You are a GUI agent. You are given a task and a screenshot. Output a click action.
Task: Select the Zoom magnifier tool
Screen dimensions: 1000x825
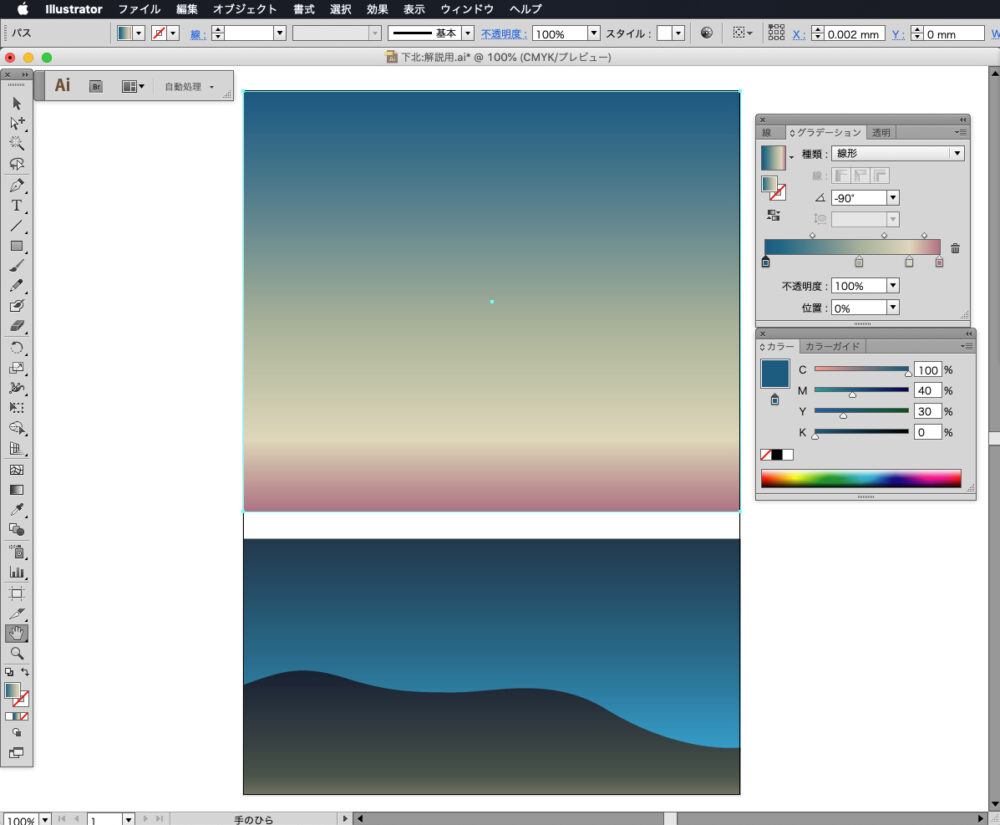(17, 653)
